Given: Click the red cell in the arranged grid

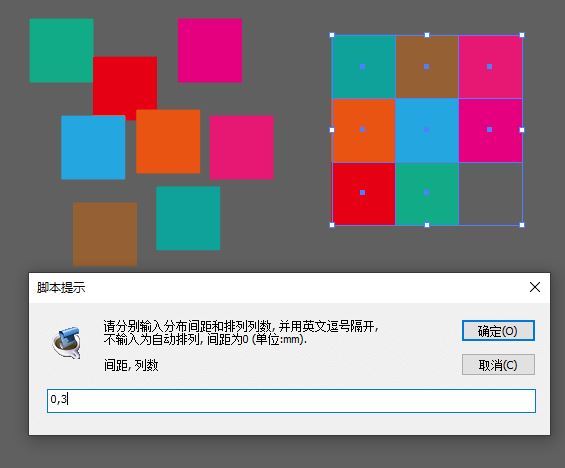Looking at the screenshot, I should tap(364, 194).
